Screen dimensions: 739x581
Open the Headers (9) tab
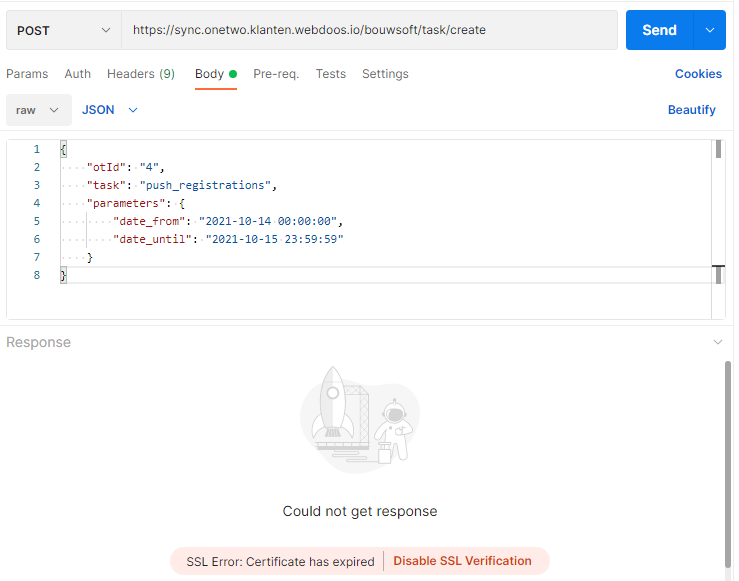click(x=141, y=74)
